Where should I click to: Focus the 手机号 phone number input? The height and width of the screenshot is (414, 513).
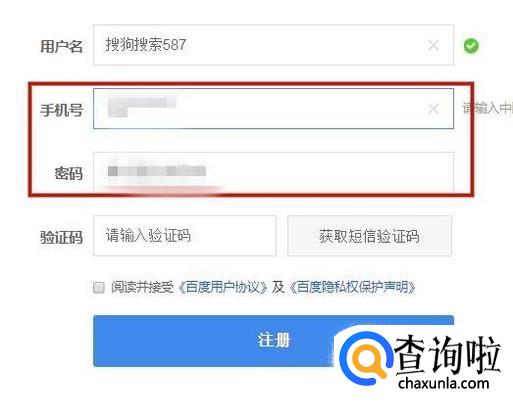coord(273,109)
